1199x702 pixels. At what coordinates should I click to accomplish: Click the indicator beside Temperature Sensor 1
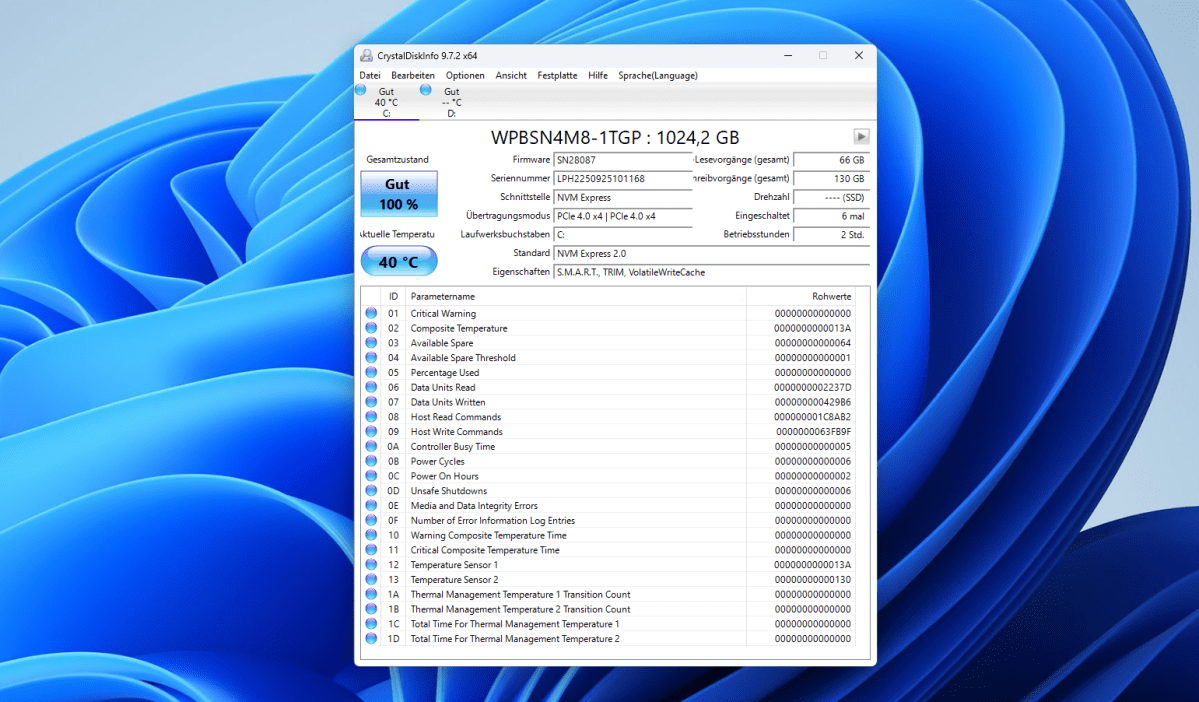[x=371, y=564]
